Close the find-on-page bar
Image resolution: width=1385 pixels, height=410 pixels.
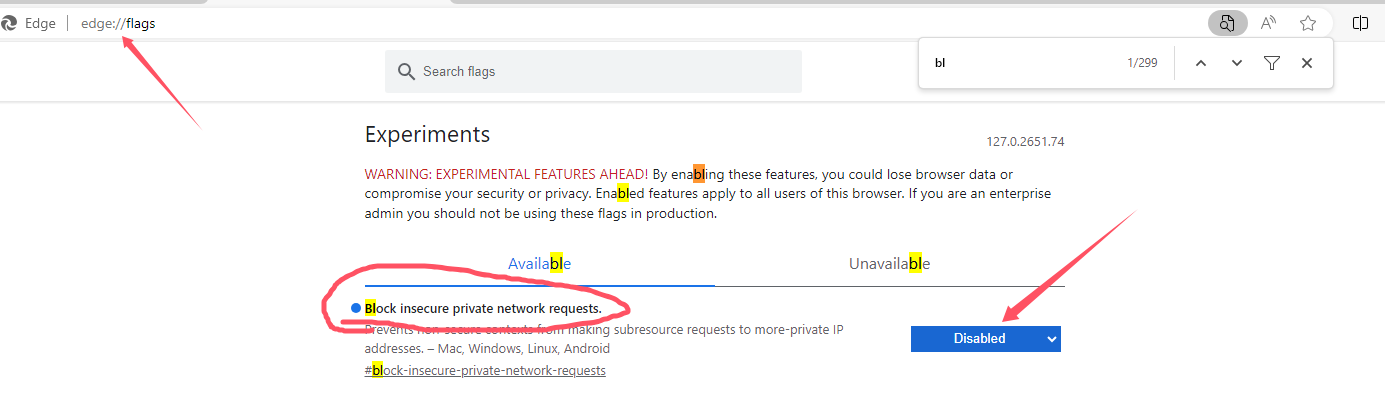tap(1306, 63)
